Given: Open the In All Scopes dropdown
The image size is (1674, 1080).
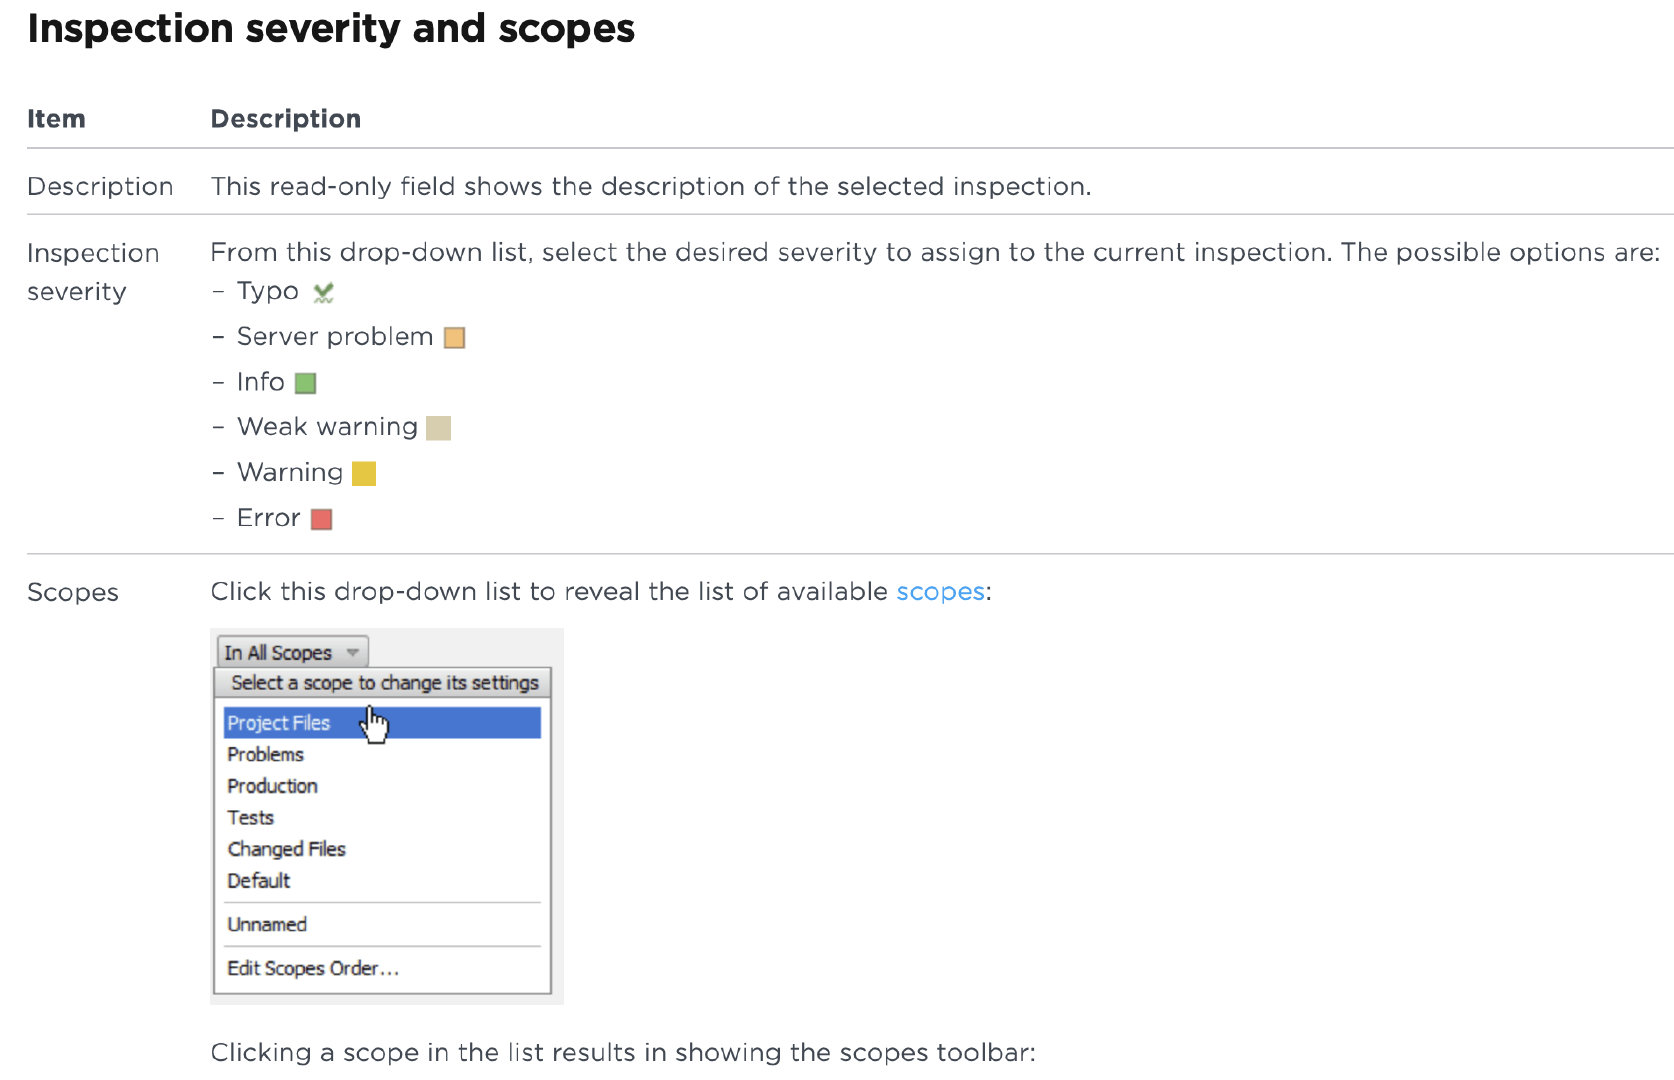Looking at the screenshot, I should (x=293, y=652).
